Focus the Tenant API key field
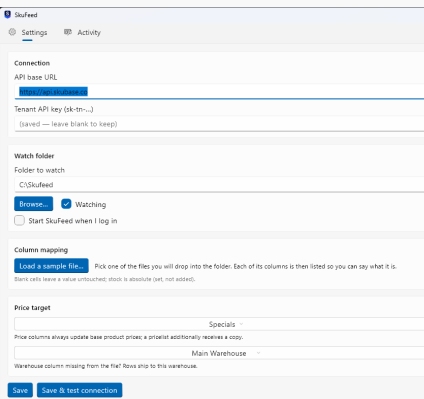 [219, 124]
